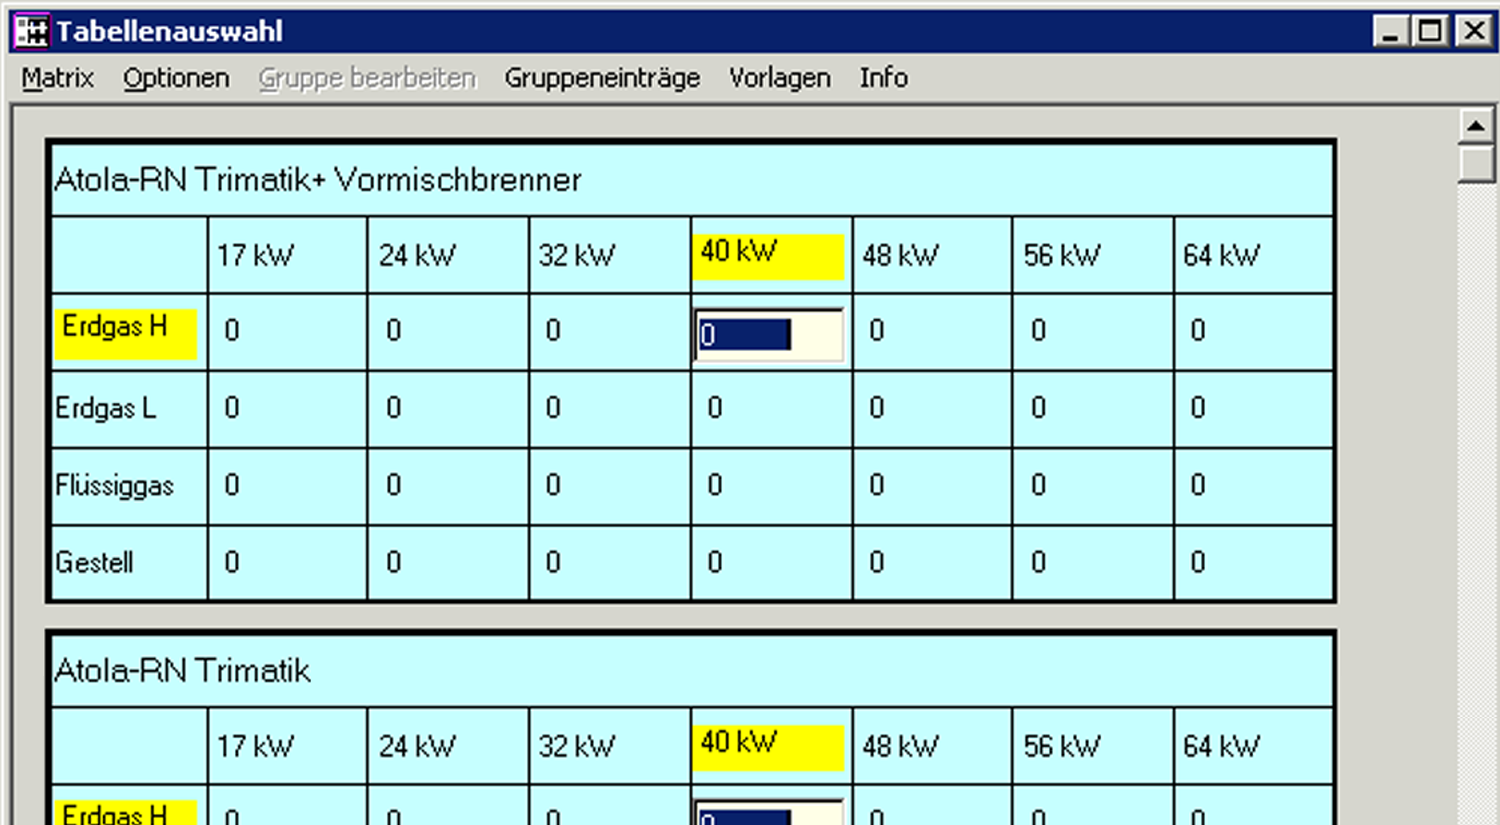Select the Gestell row label
This screenshot has height=825, width=1500.
pos(95,563)
